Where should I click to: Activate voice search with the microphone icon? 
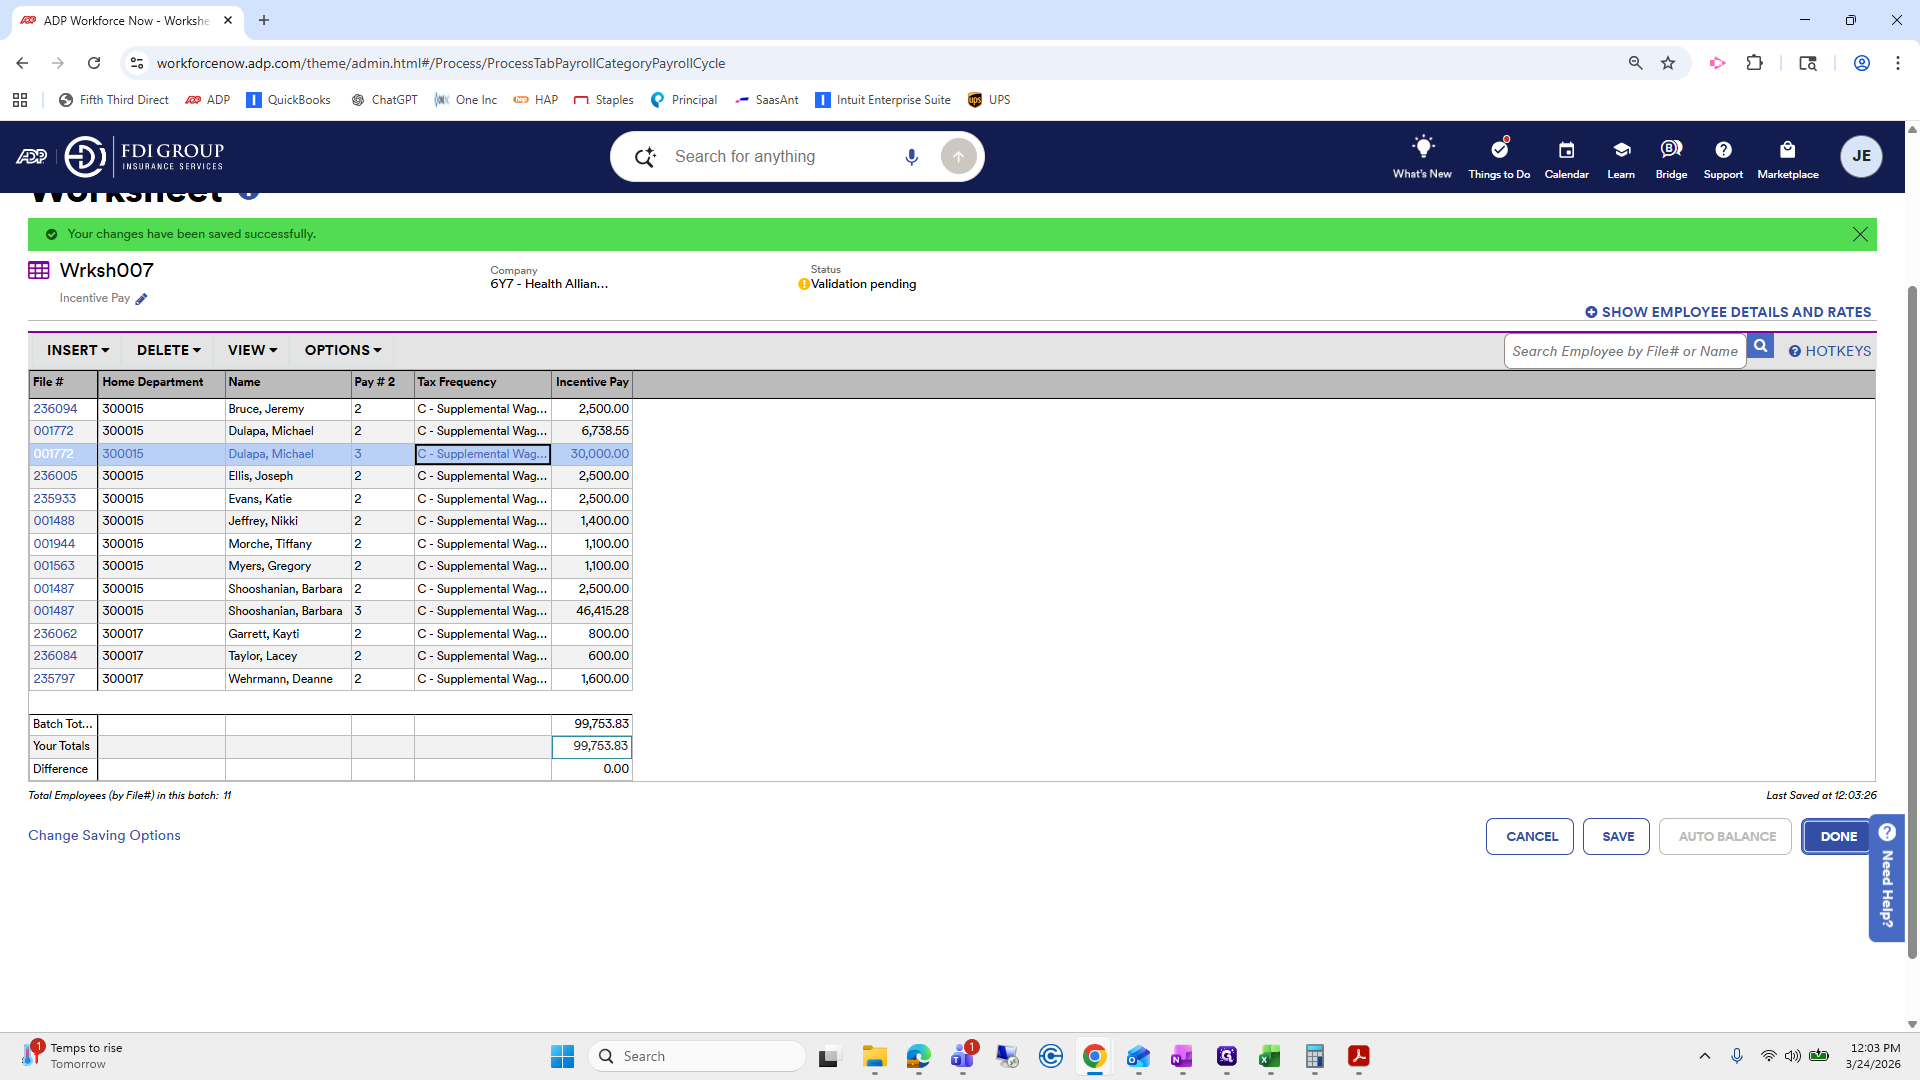[x=911, y=156]
